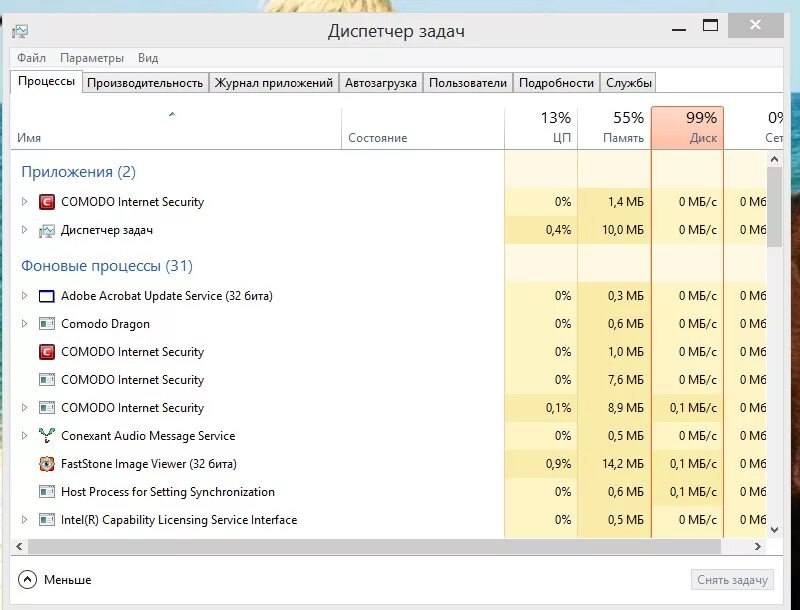Click the Диспетчер задач process icon
800x610 pixels.
(47, 231)
